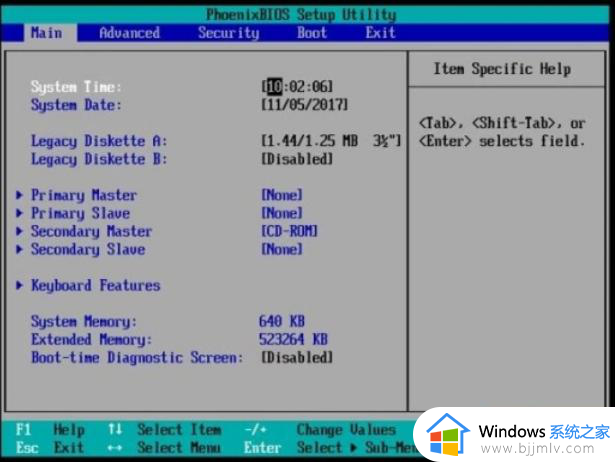The width and height of the screenshot is (615, 462).
Task: Expand the Primary Master submenu arrow
Action: pos(19,195)
